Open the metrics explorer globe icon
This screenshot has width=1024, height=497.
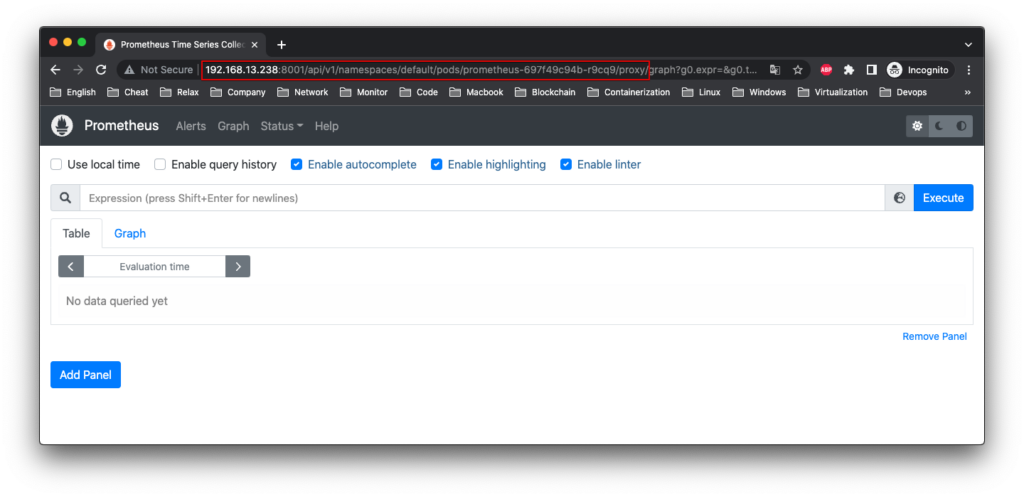[899, 198]
